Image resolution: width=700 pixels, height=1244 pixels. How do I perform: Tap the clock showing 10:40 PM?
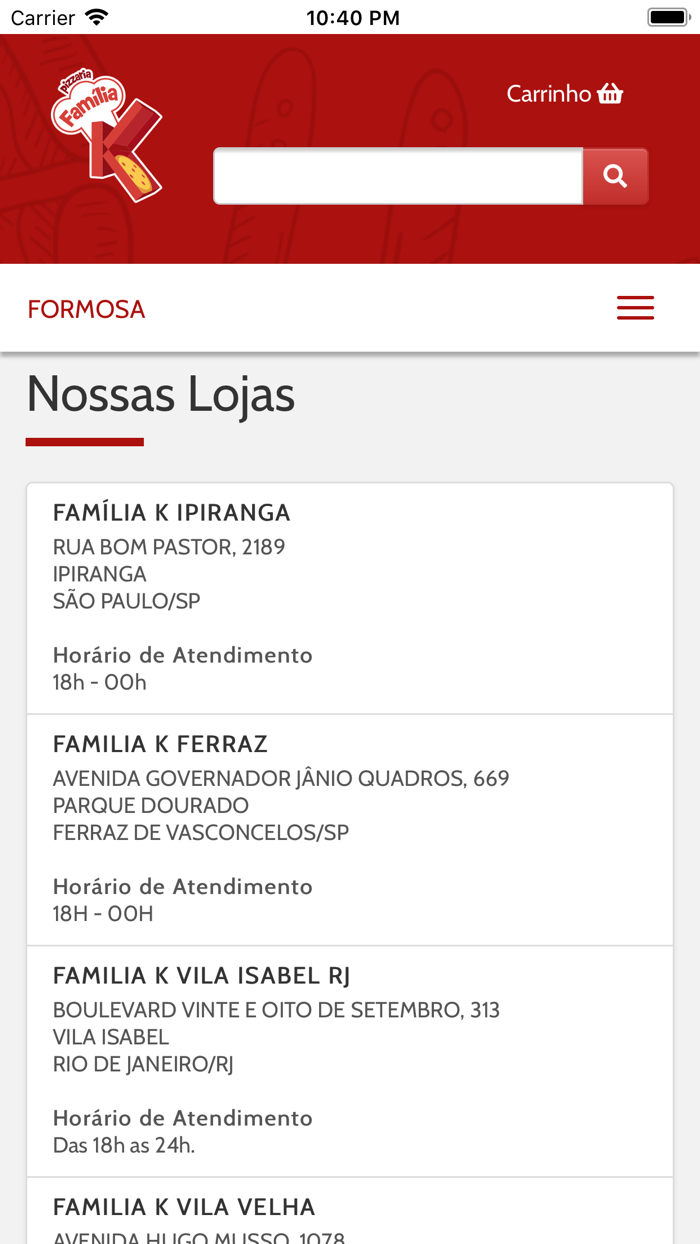[352, 15]
